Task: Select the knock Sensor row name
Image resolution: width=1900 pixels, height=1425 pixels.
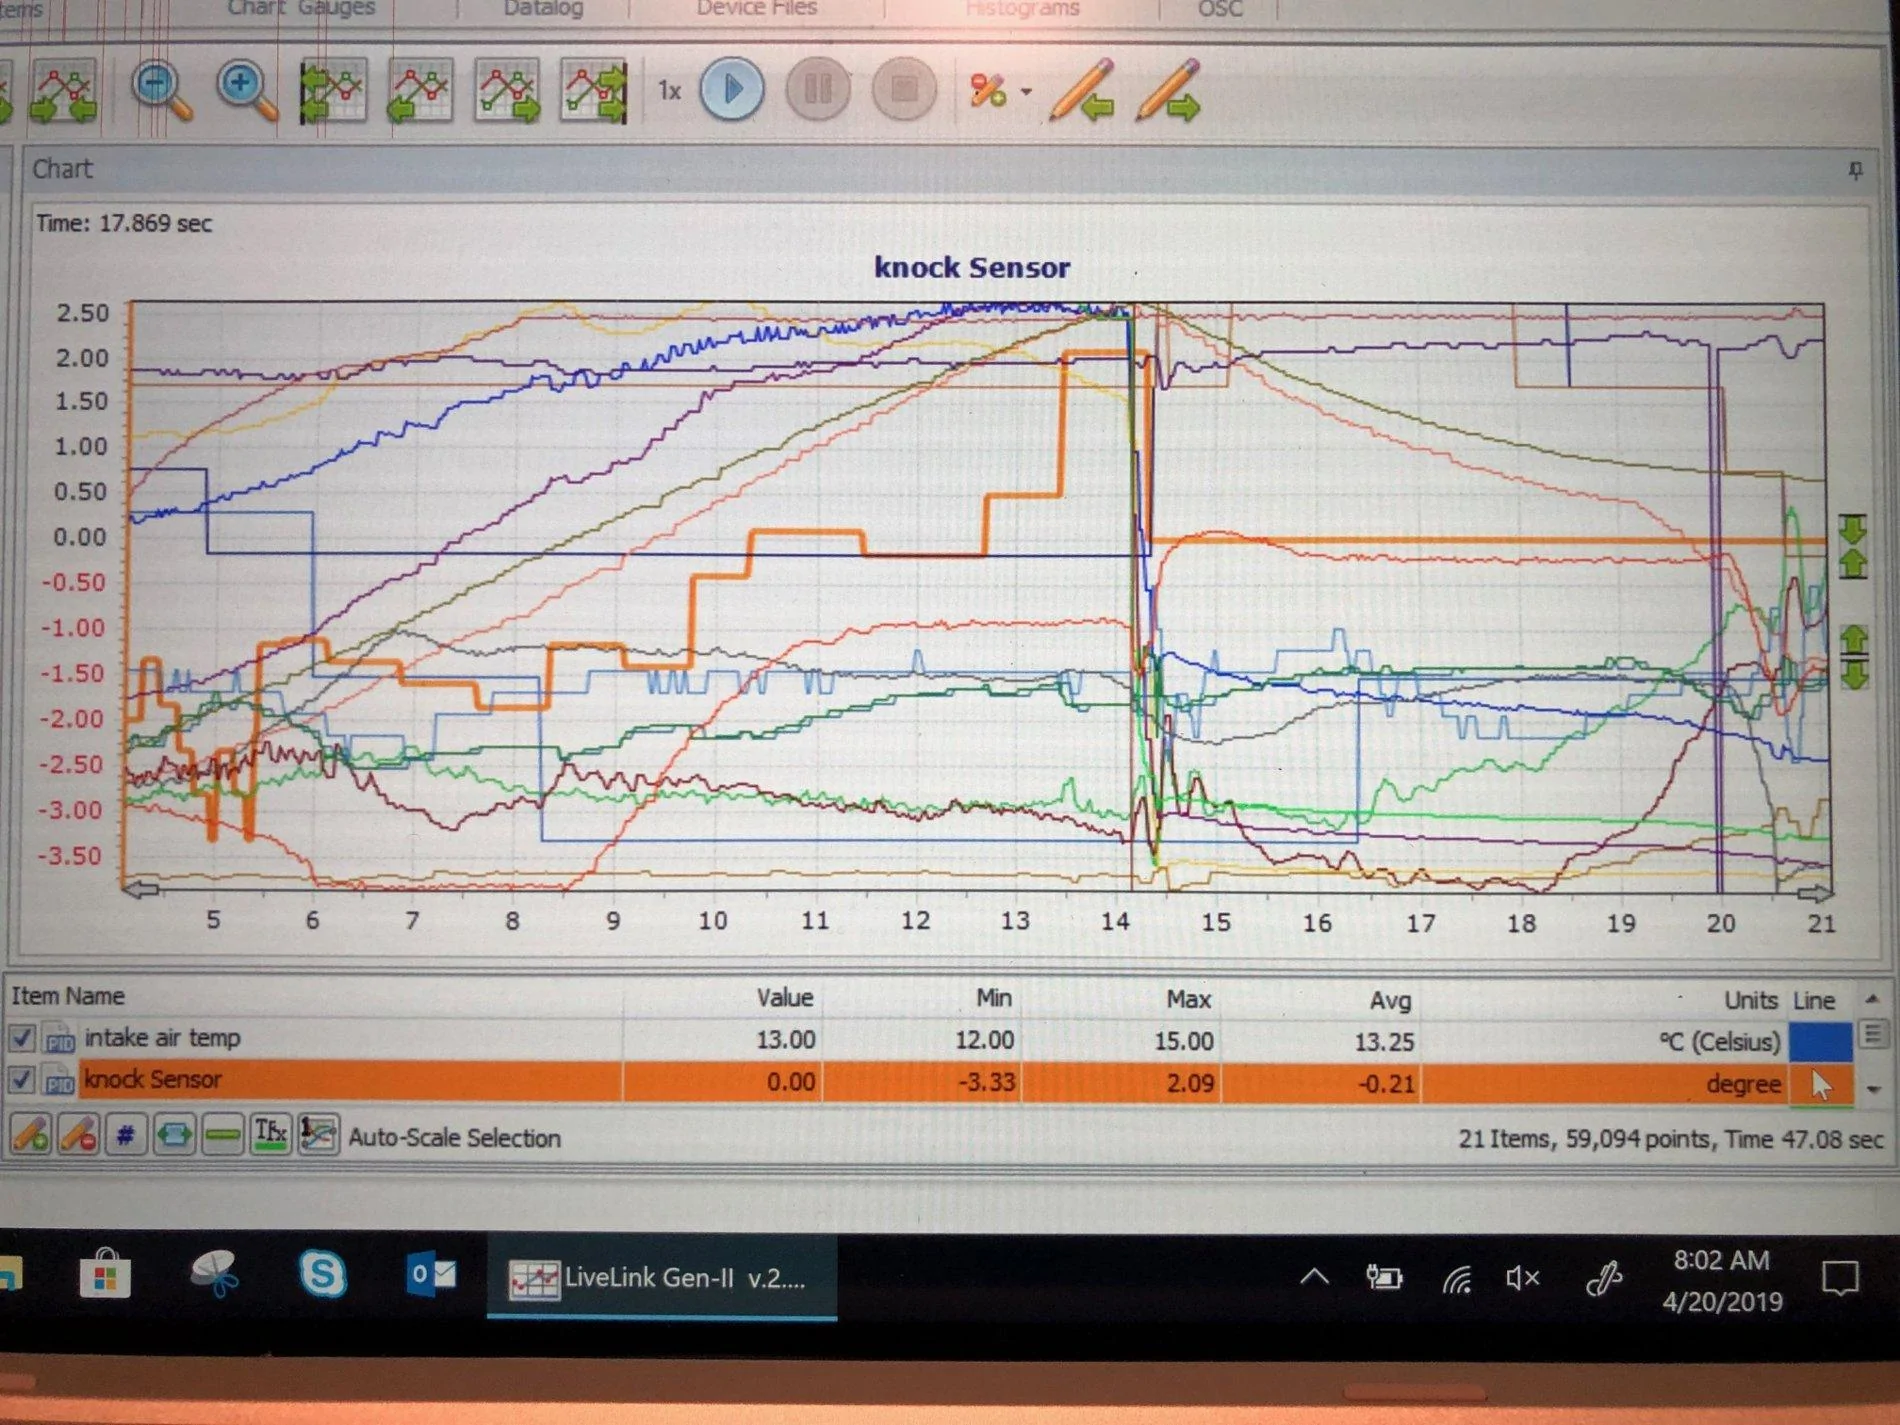Action: point(153,1080)
